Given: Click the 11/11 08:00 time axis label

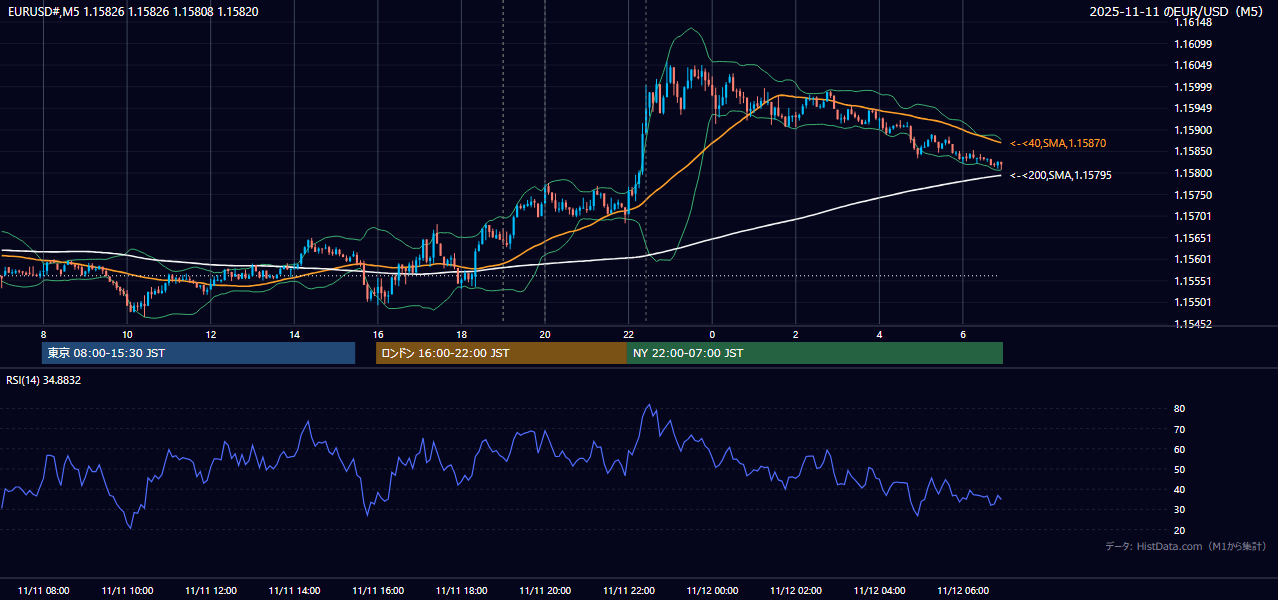Looking at the screenshot, I should point(44,591).
